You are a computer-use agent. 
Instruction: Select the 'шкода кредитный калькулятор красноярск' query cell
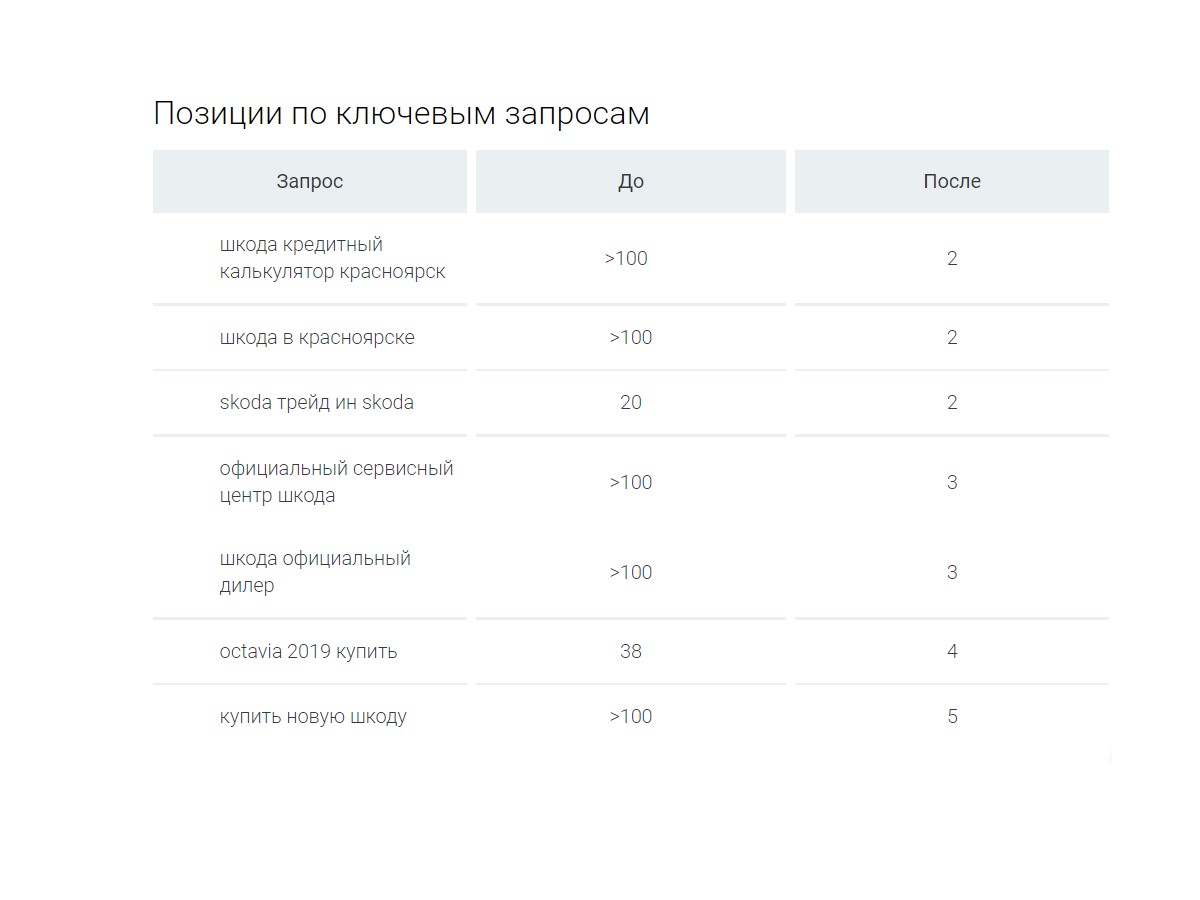[x=332, y=258]
